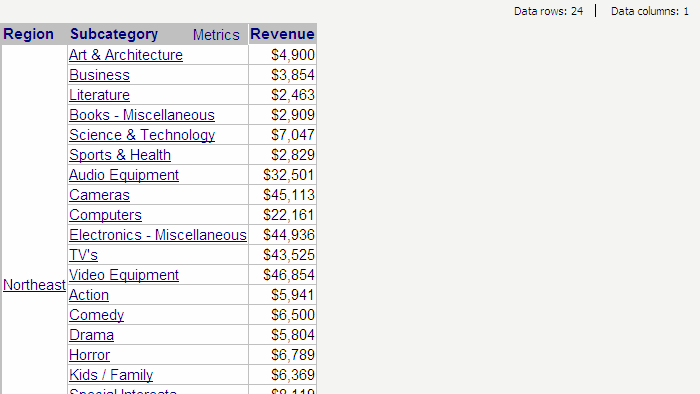Select the $46,854 revenue cell
Screen dimensions: 700x394
[282, 275]
